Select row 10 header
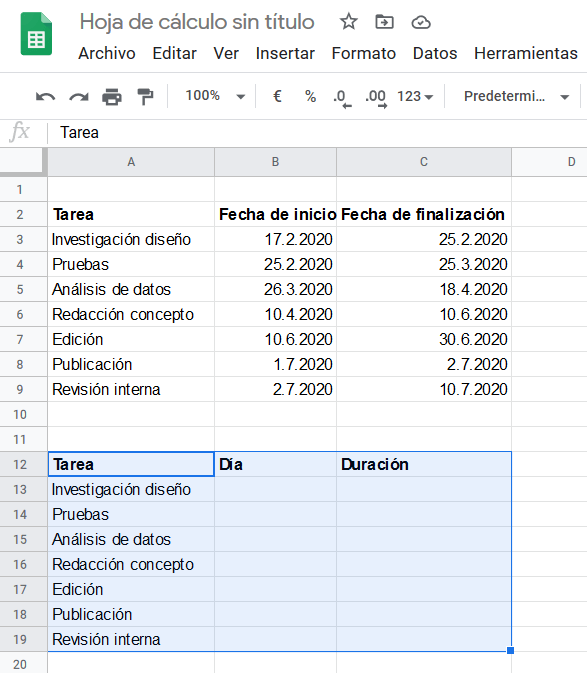 coord(24,414)
